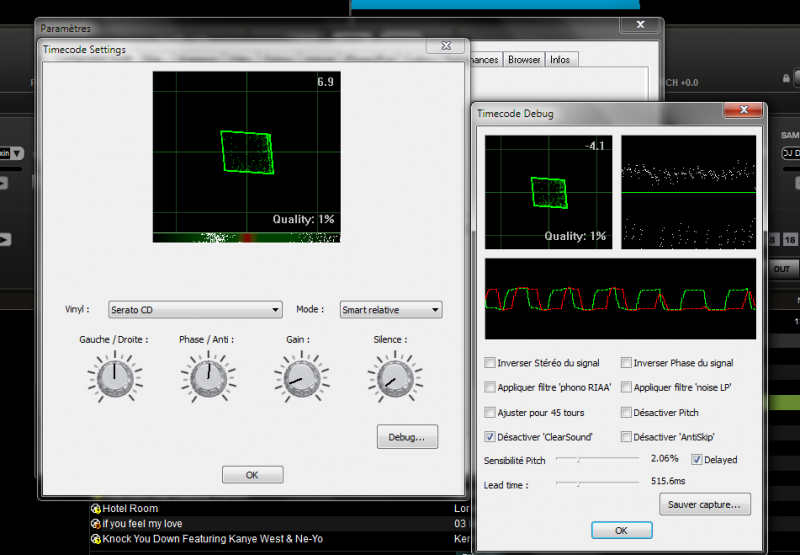
Task: Click the Silence threshold knob
Action: click(x=388, y=377)
